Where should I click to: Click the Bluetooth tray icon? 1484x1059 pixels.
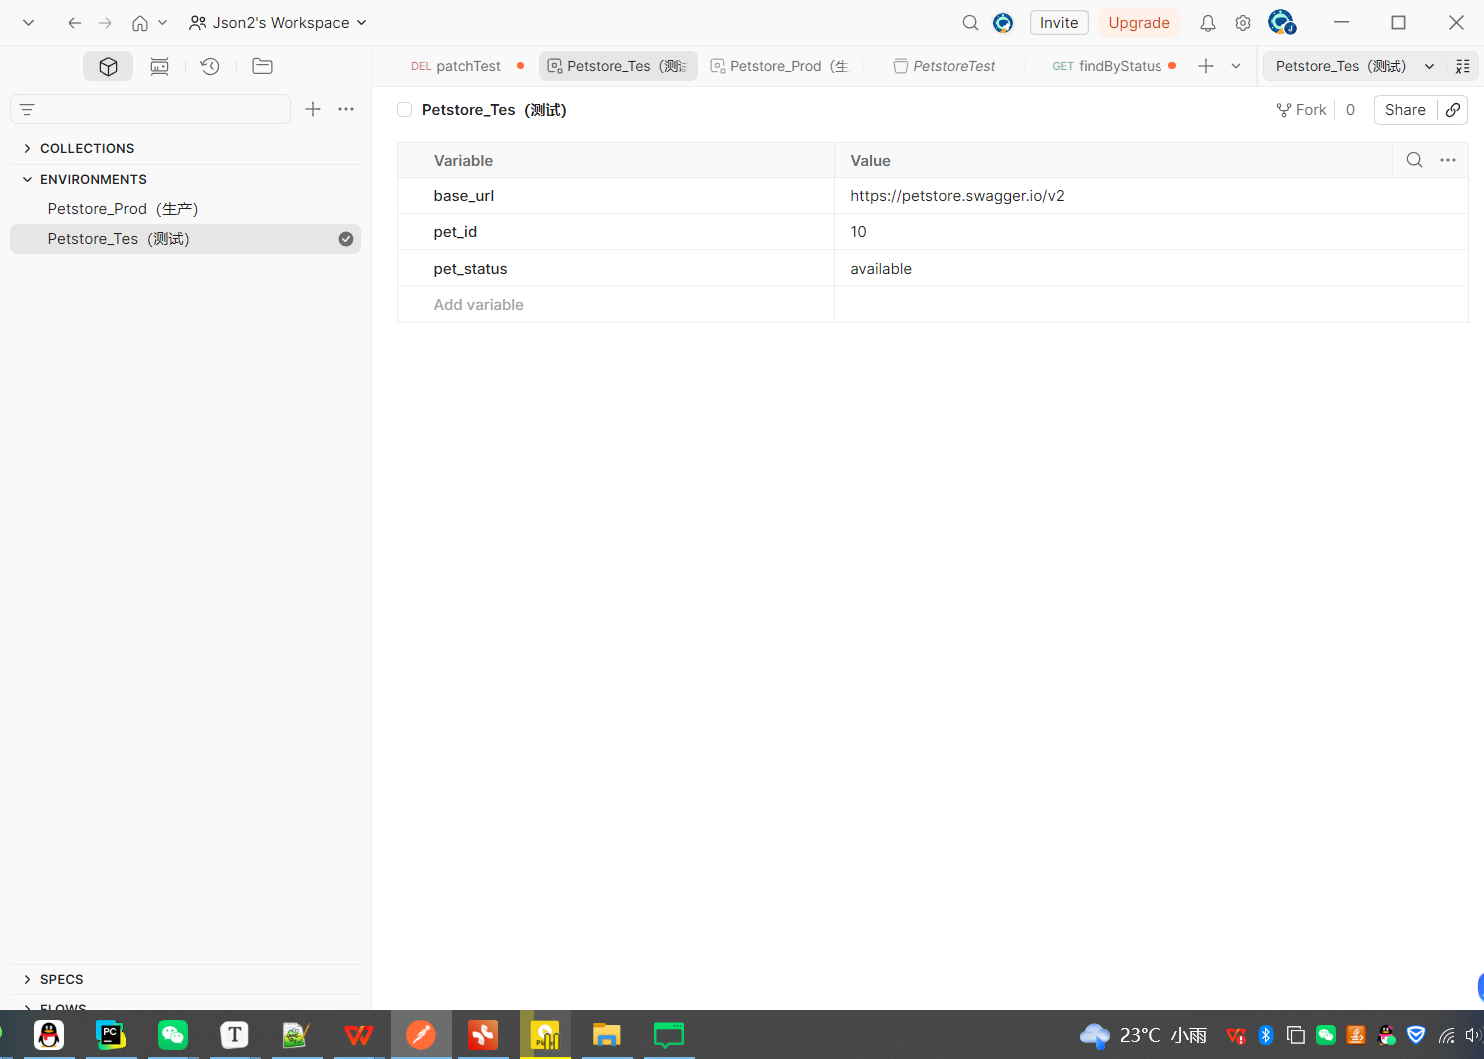click(1266, 1035)
